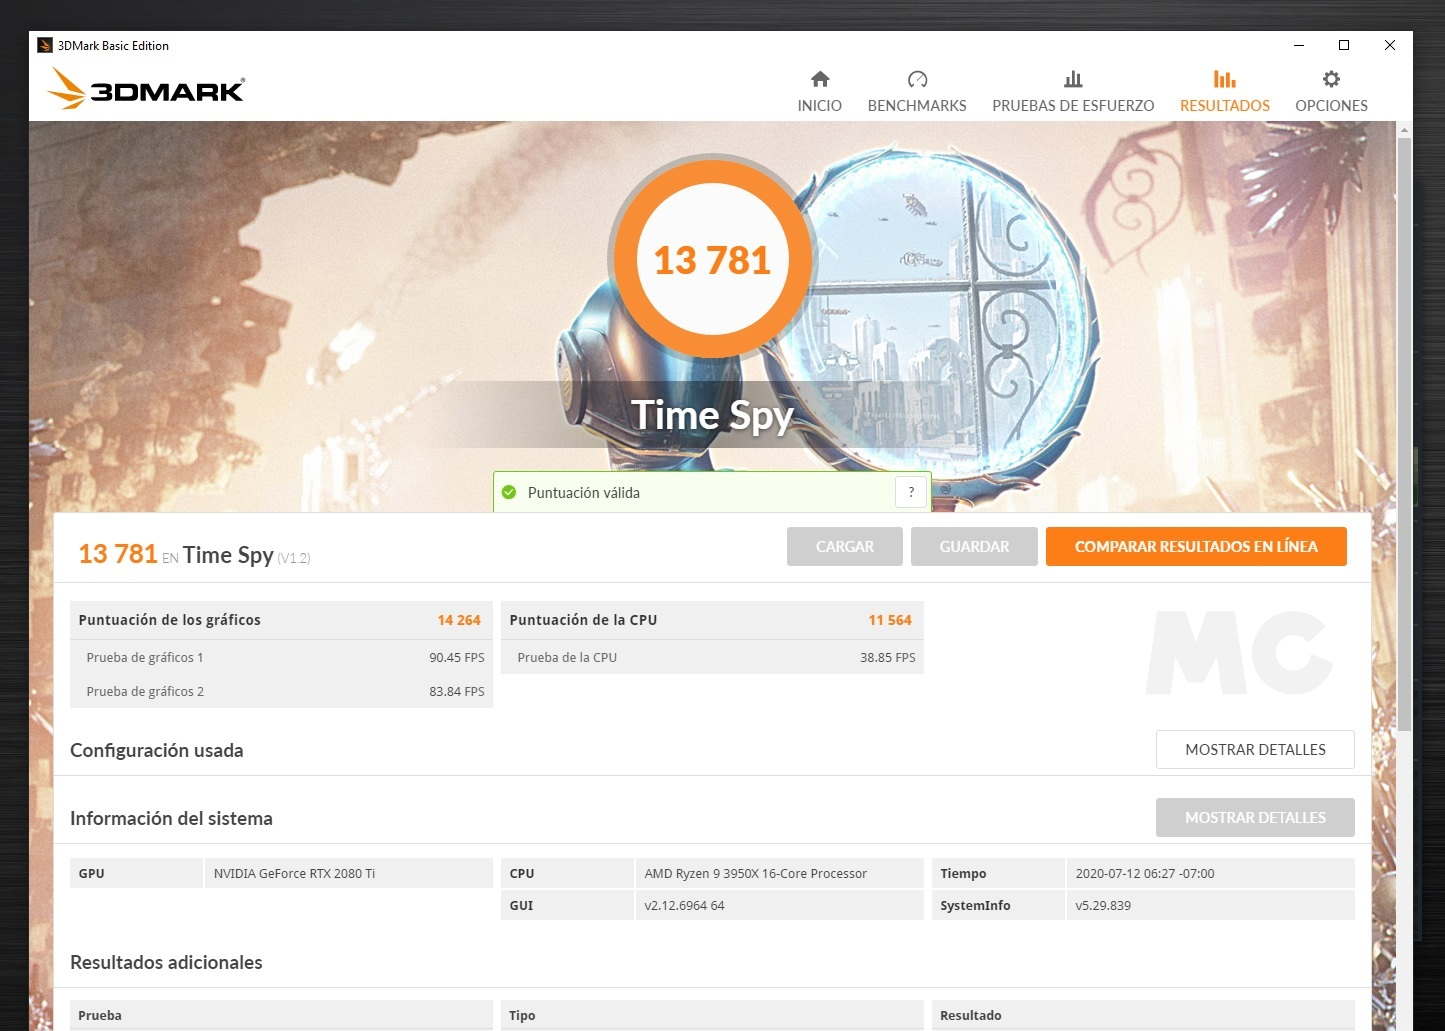Click the Resultados bar chart icon
The image size is (1445, 1031).
click(x=1224, y=79)
